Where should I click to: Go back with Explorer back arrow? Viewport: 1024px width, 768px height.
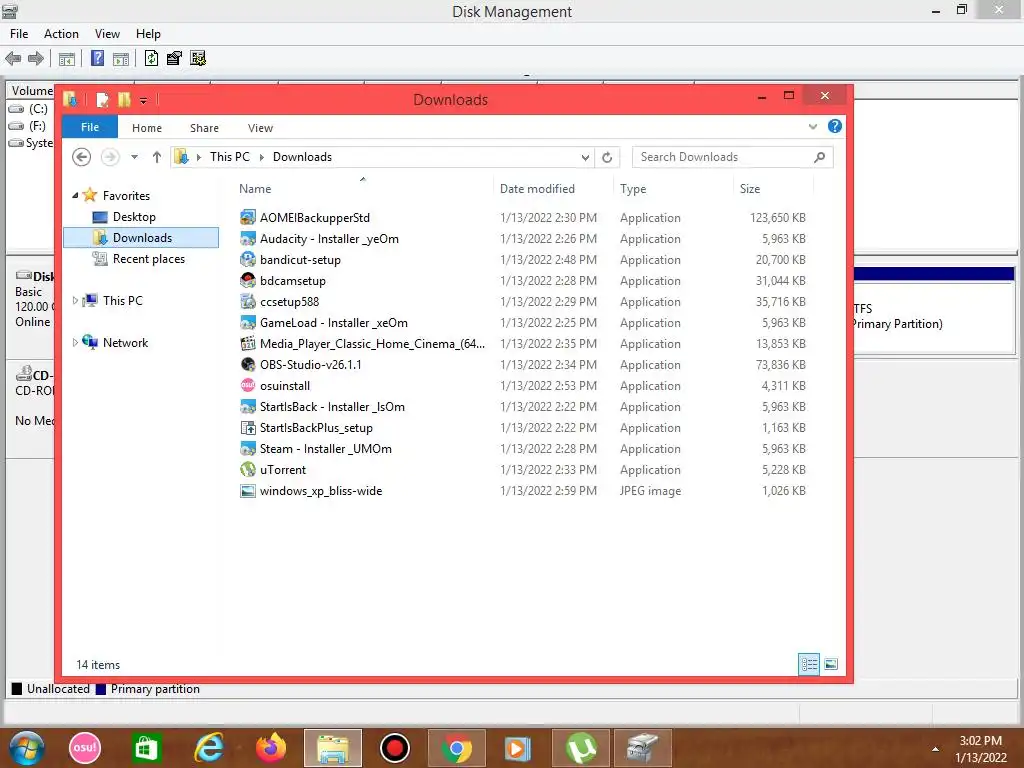(81, 157)
